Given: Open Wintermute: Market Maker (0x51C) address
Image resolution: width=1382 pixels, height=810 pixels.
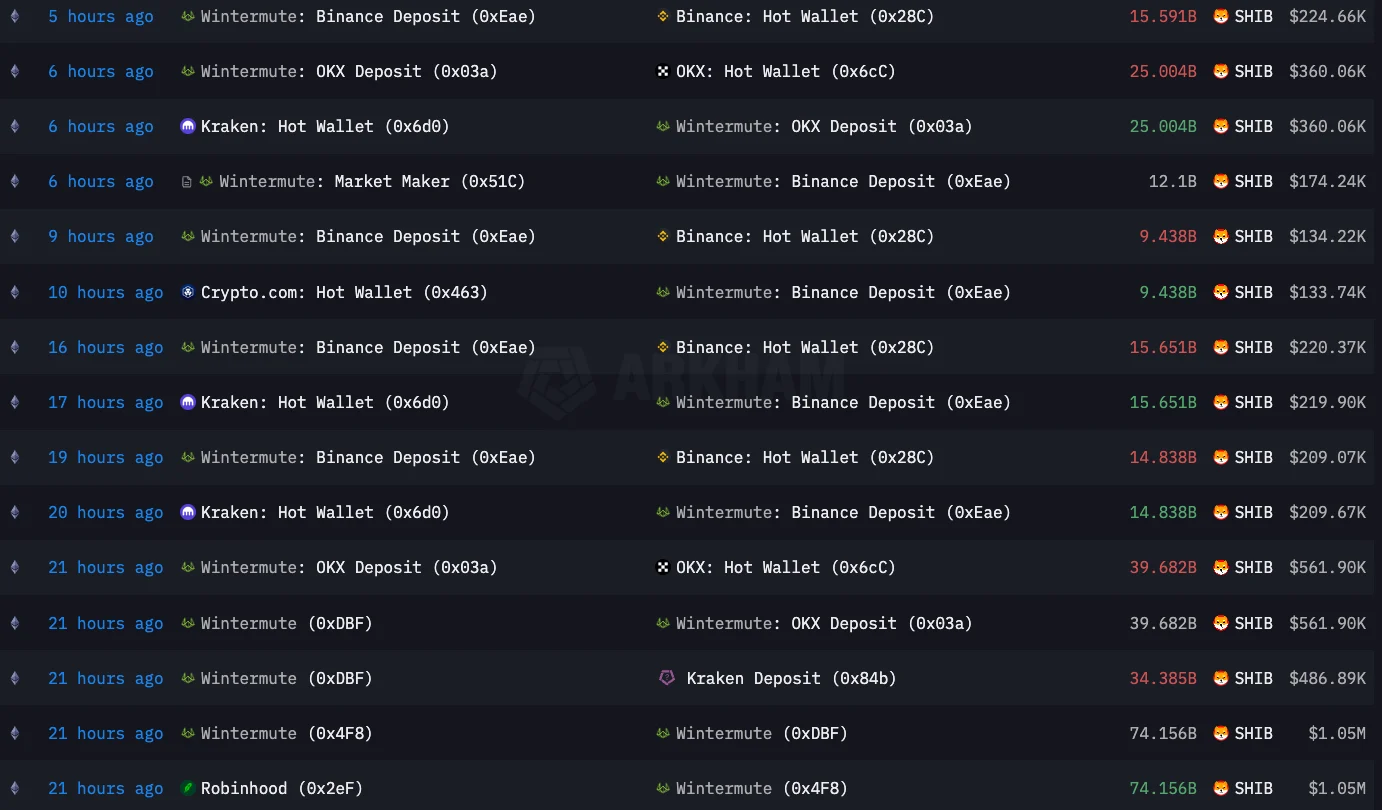Looking at the screenshot, I should coord(372,182).
